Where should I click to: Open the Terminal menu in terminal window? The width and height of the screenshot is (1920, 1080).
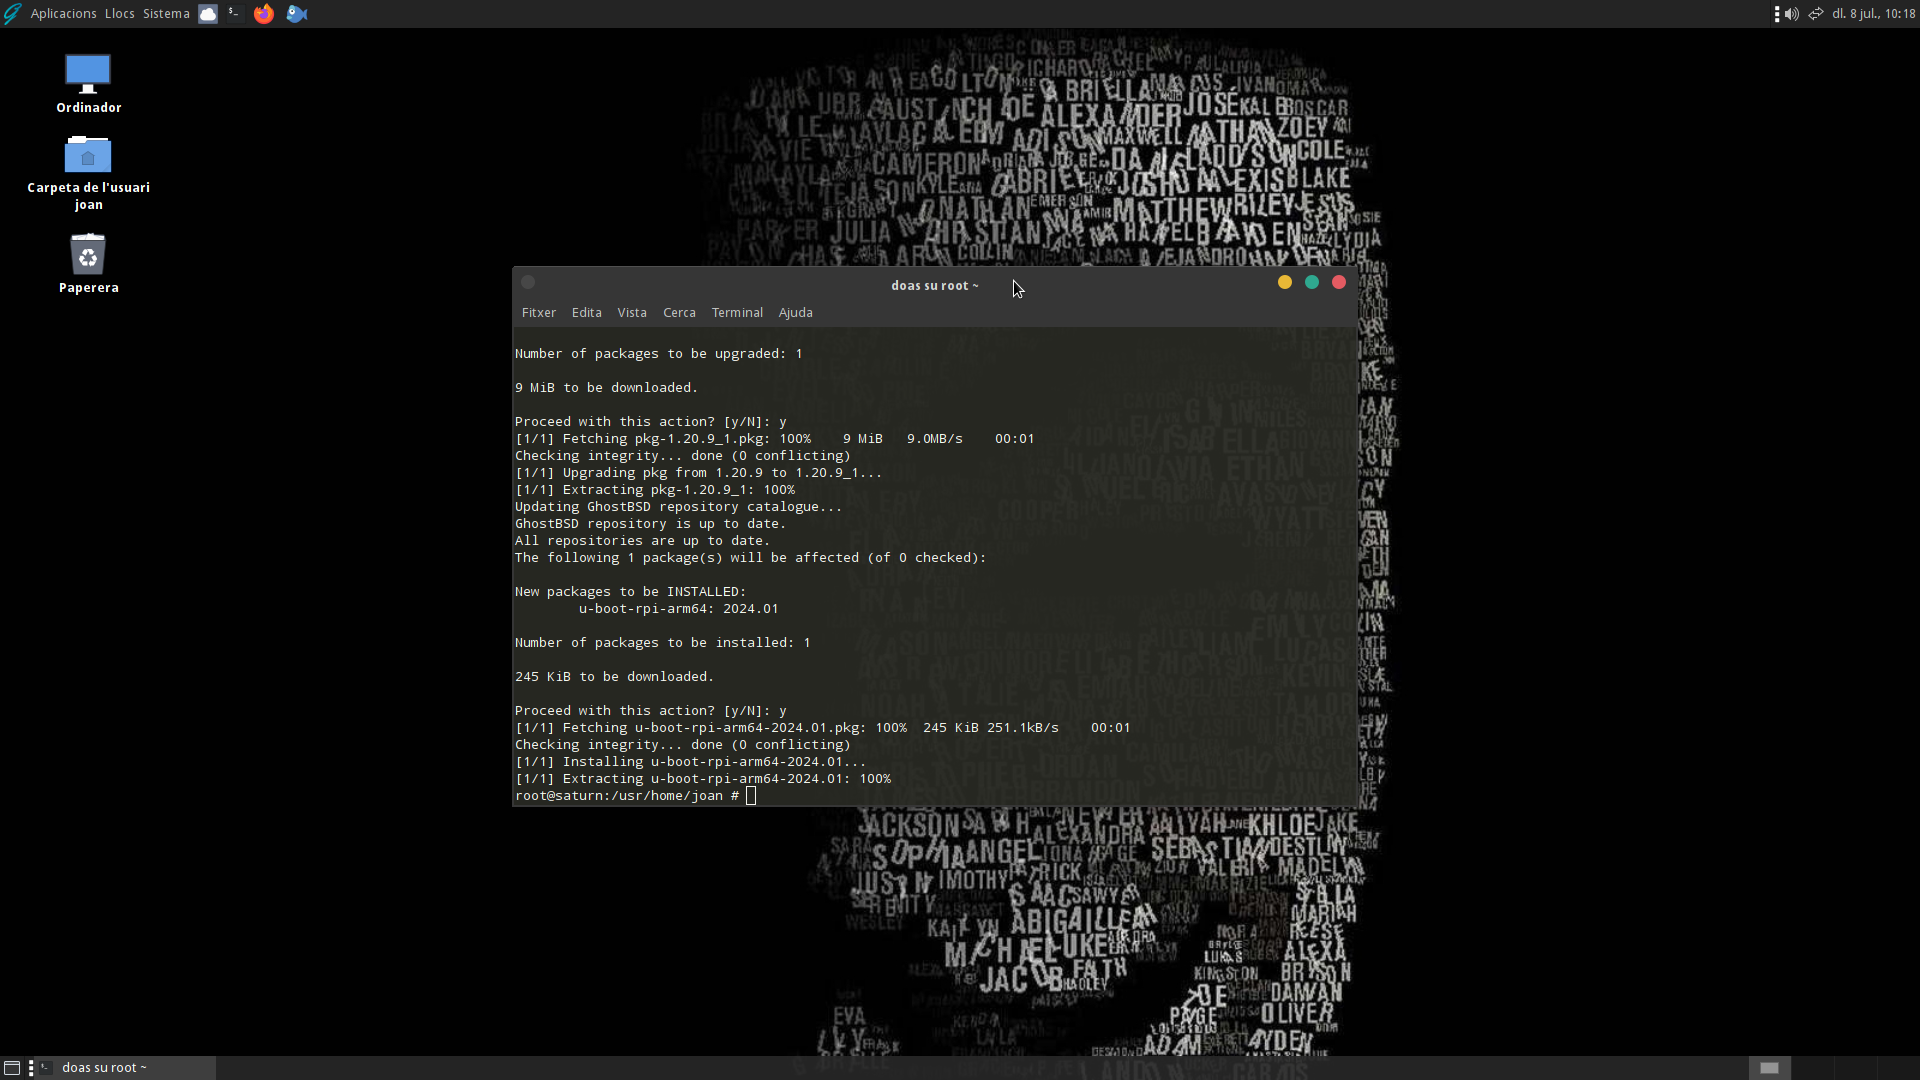click(x=737, y=313)
